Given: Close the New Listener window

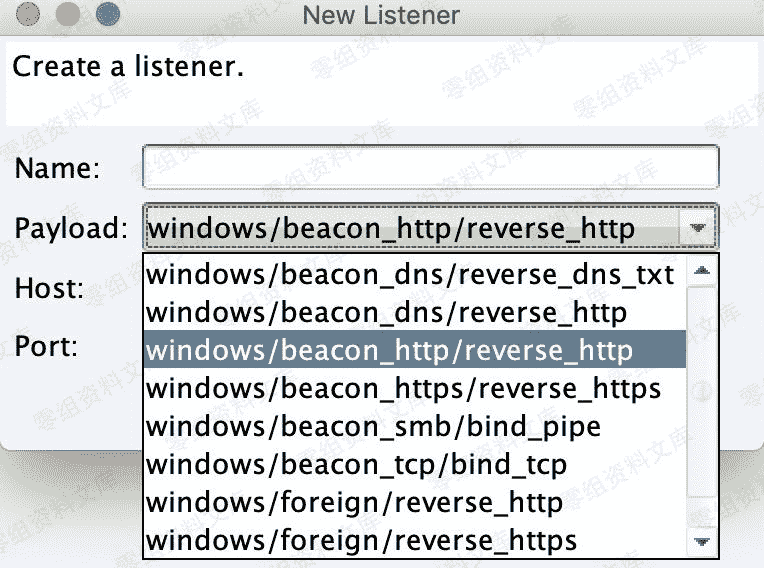Looking at the screenshot, I should pos(29,15).
